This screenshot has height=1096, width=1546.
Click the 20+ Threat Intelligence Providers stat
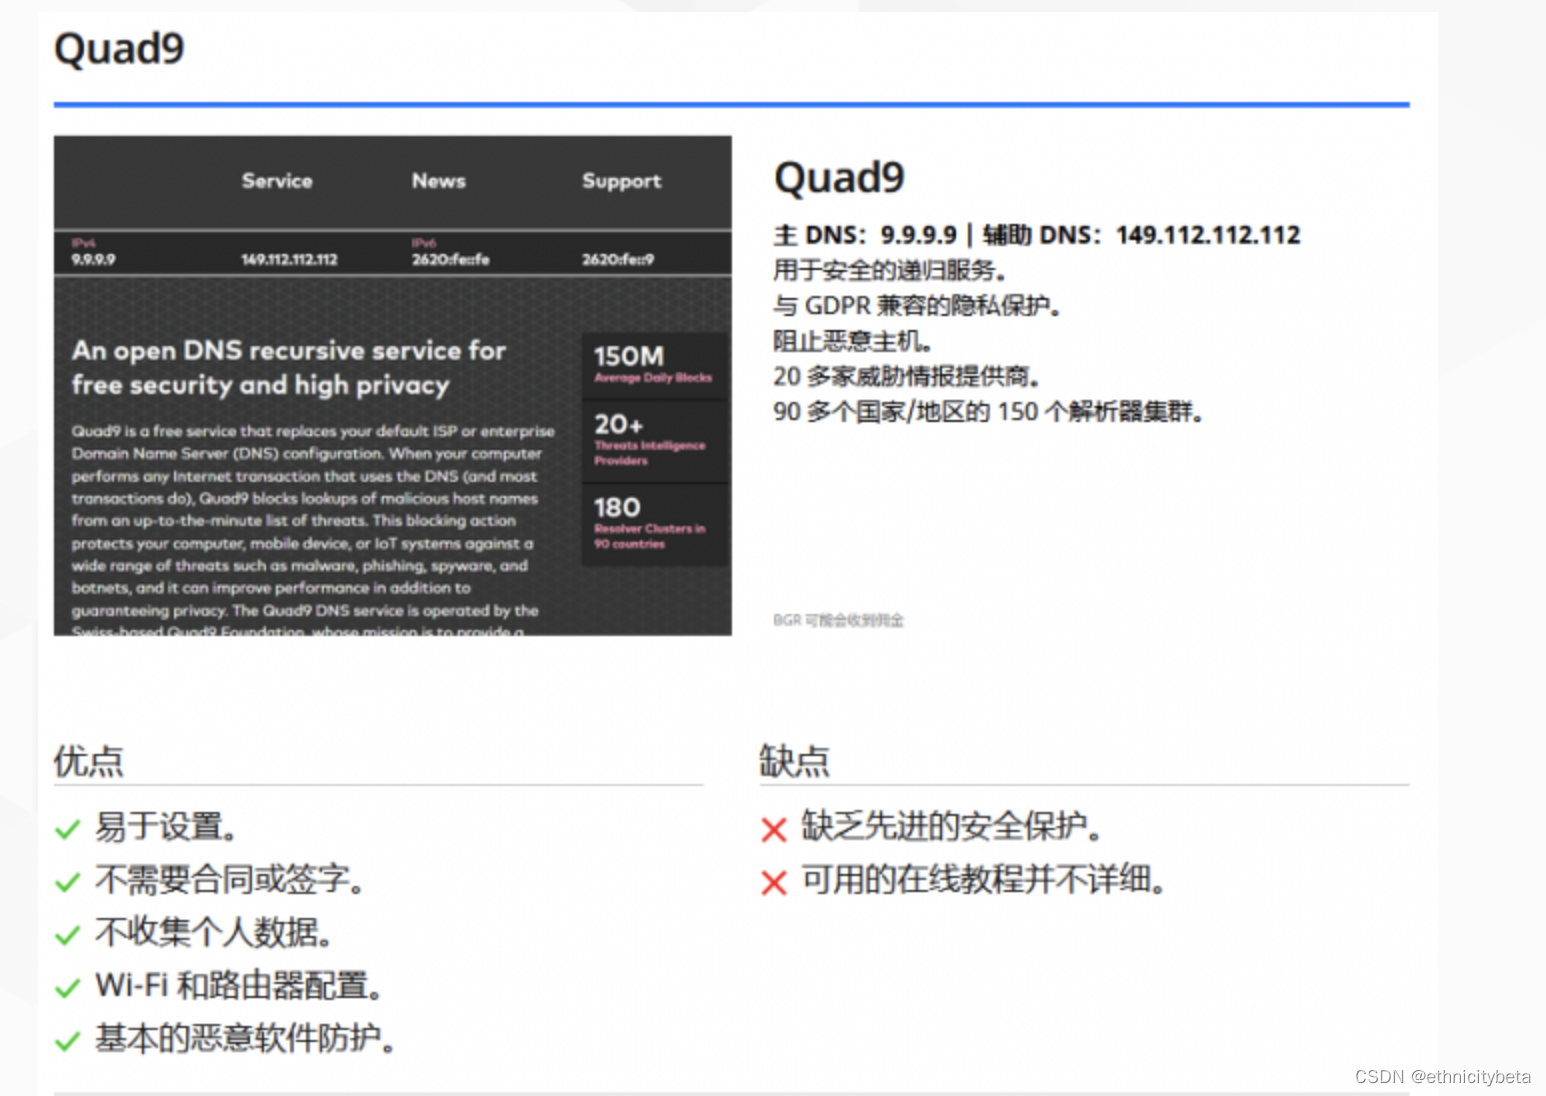654,440
